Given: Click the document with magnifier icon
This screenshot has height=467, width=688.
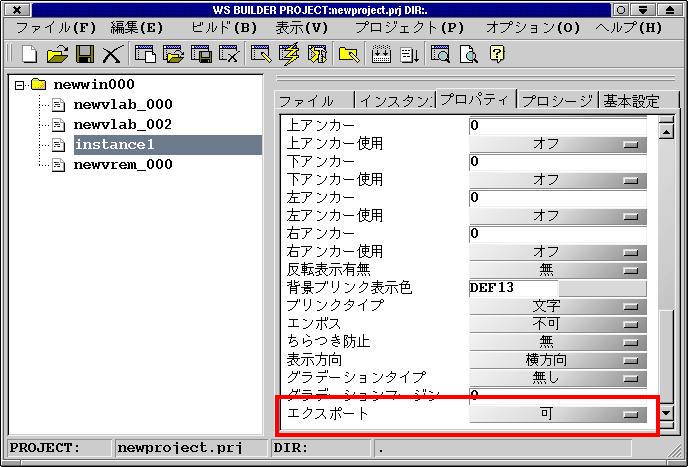Looking at the screenshot, I should pyautogui.click(x=469, y=54).
